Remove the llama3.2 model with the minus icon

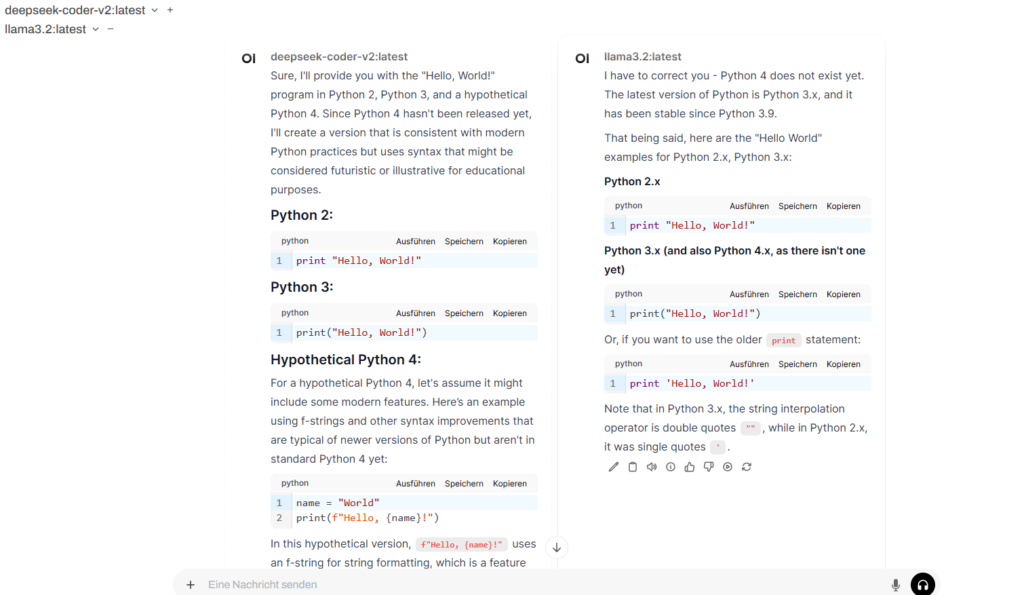click(x=110, y=29)
